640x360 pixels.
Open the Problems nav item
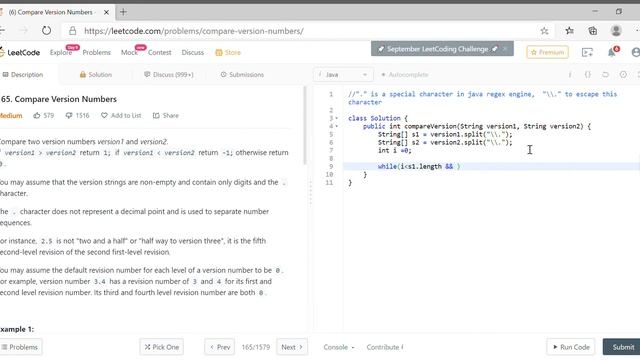(96, 52)
